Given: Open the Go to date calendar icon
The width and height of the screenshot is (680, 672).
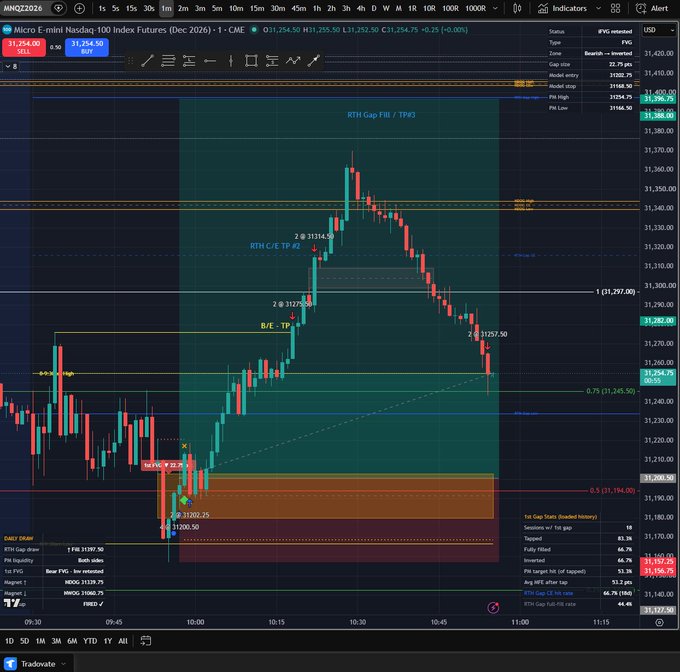Looking at the screenshot, I should click(146, 641).
